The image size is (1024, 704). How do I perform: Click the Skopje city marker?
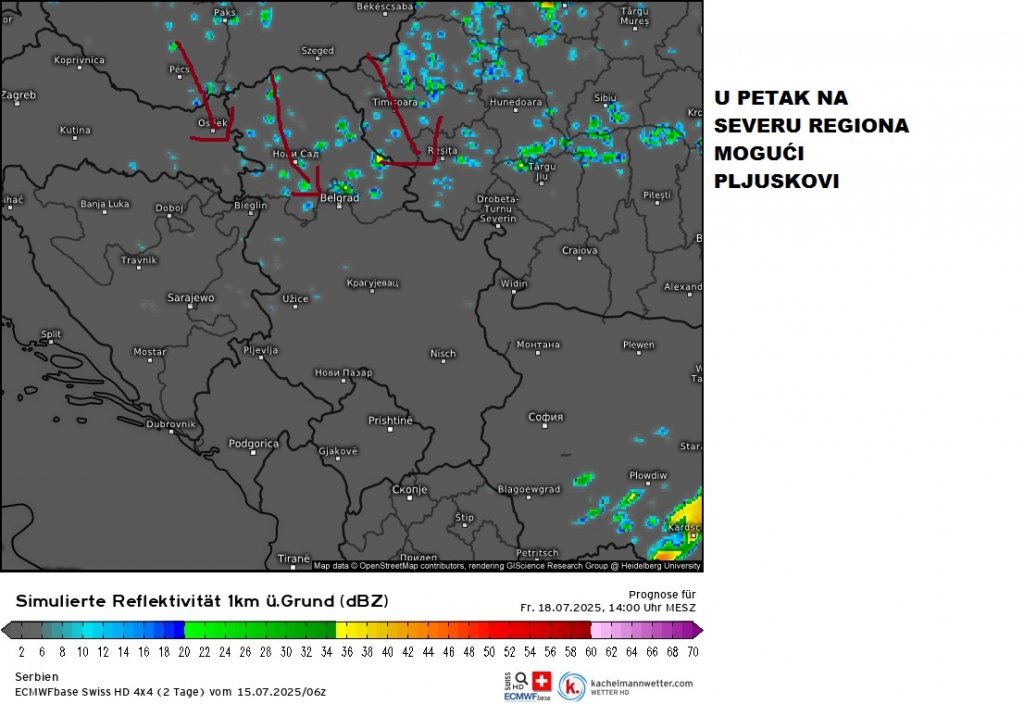(409, 499)
